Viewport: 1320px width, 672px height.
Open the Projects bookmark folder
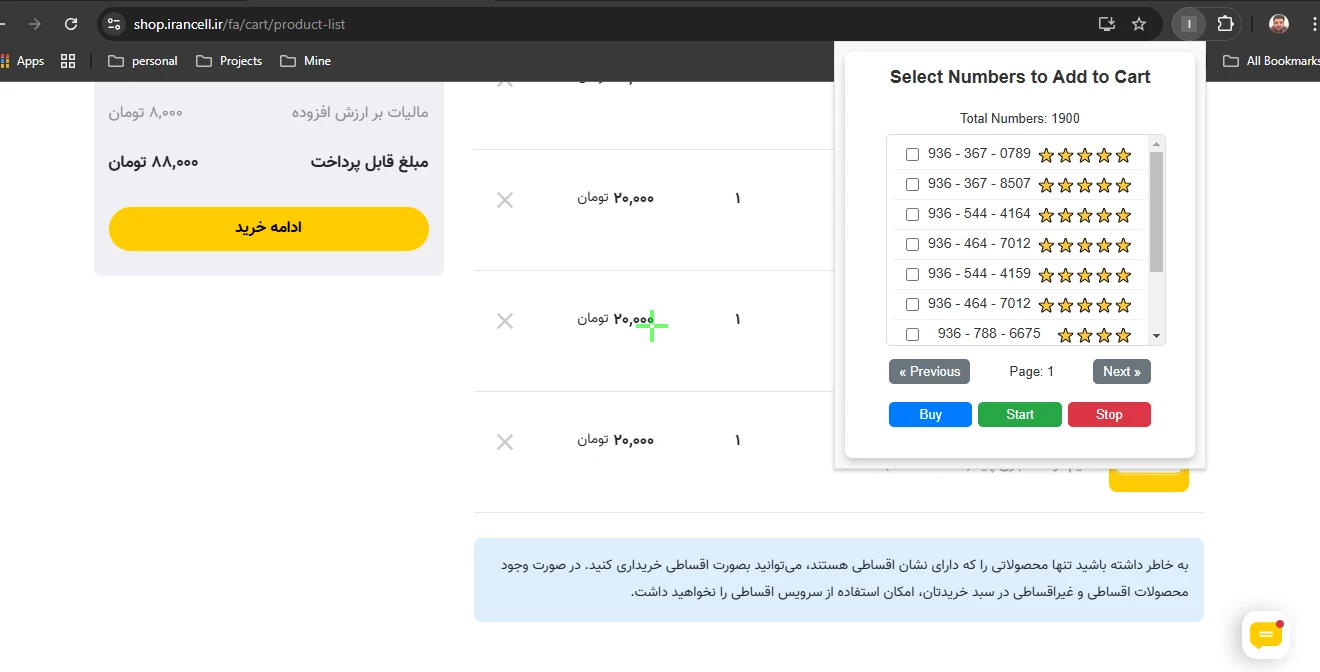click(229, 61)
